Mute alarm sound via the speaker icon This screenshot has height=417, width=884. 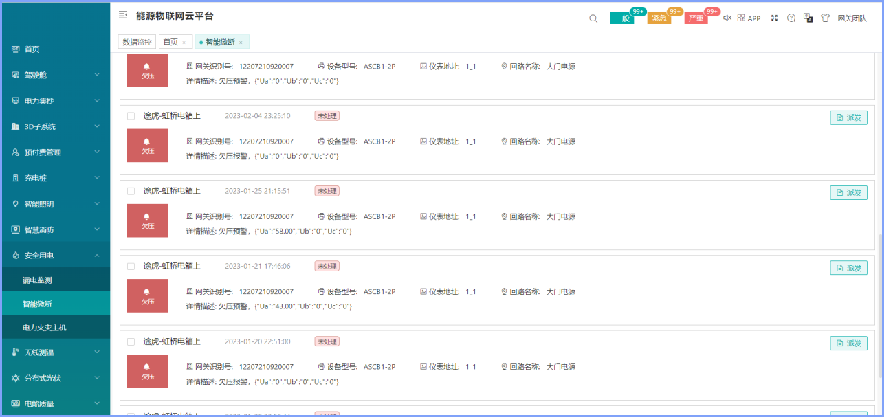[x=727, y=18]
